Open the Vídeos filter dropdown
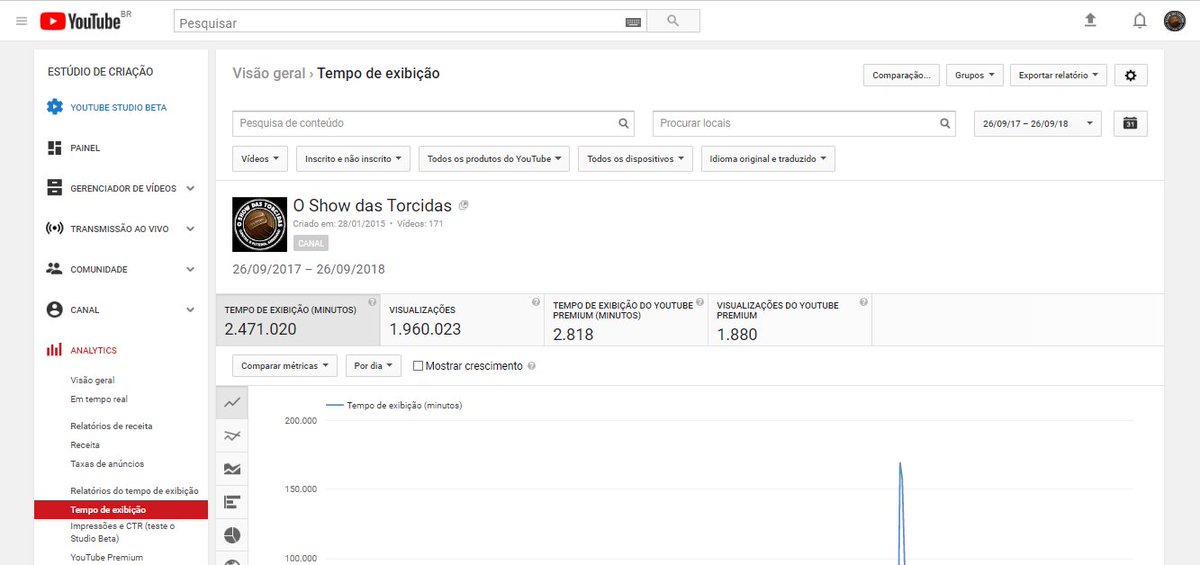Screen dimensions: 1200x565 tap(260, 159)
